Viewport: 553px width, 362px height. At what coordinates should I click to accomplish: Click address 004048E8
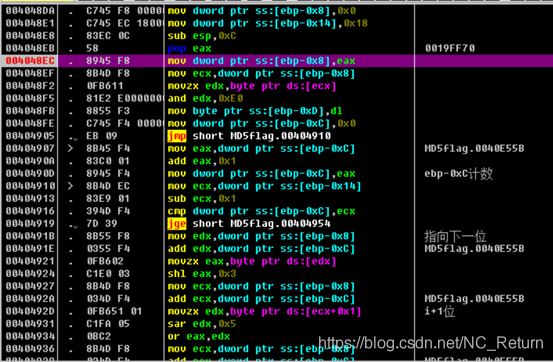point(30,36)
